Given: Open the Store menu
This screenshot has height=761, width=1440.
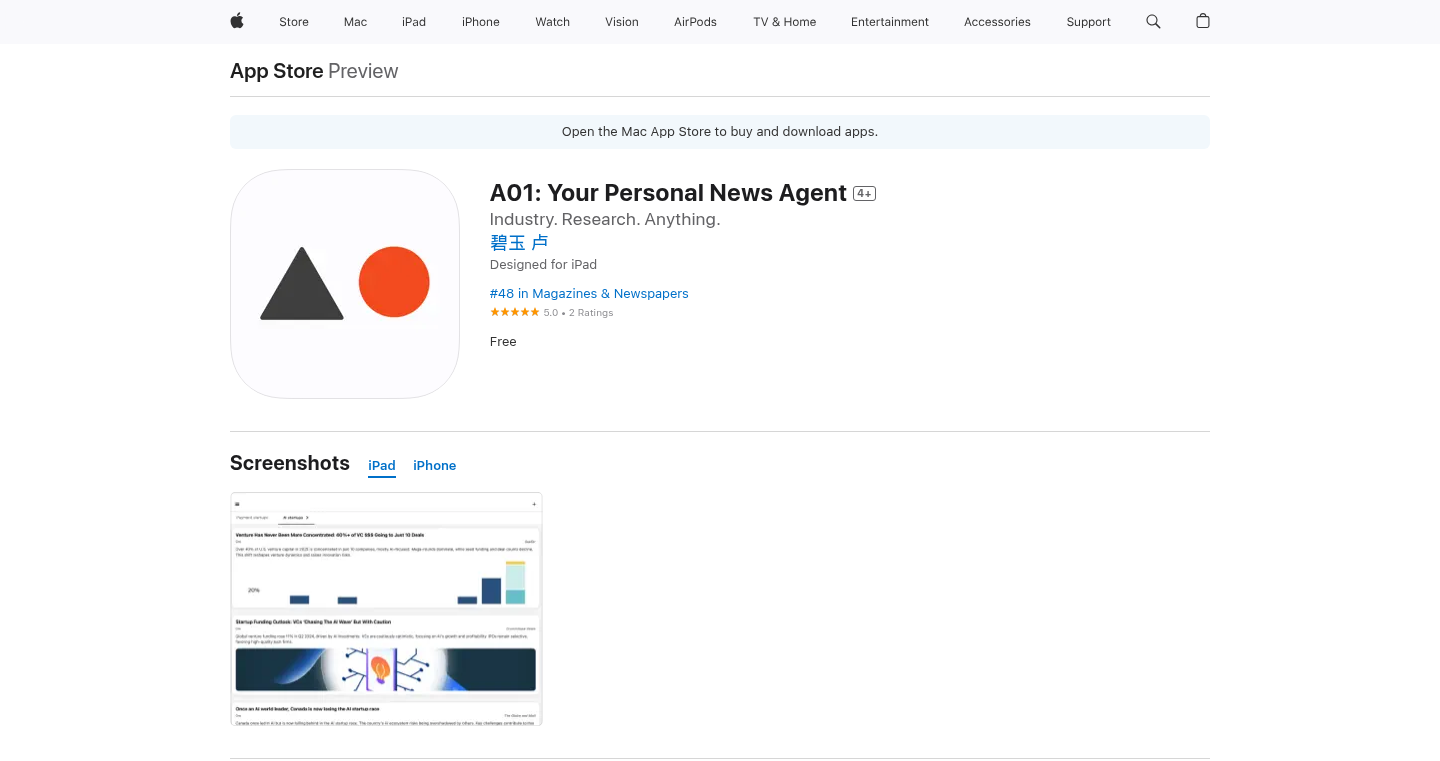Looking at the screenshot, I should 294,22.
